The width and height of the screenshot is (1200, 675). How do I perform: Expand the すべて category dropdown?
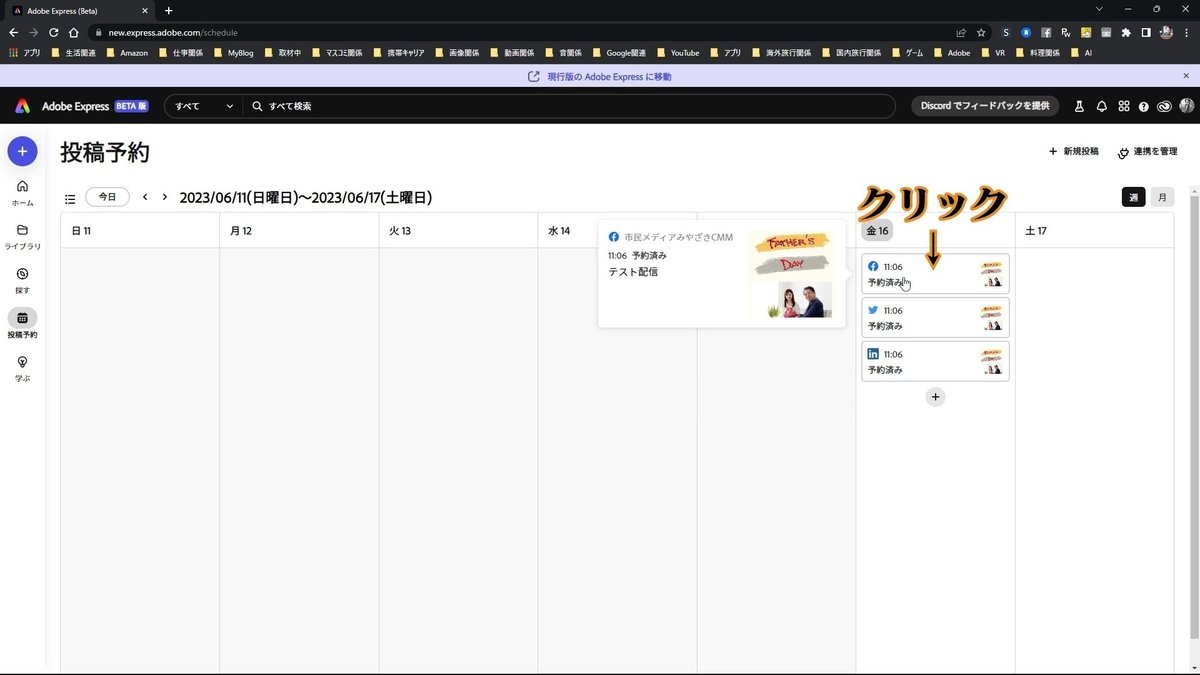click(203, 106)
